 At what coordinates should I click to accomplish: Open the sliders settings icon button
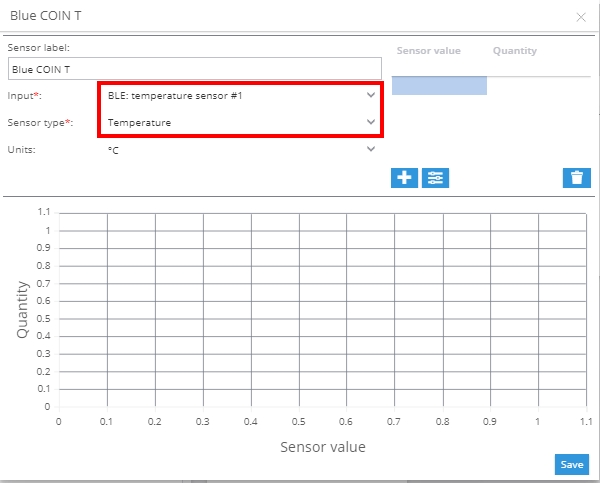(436, 178)
